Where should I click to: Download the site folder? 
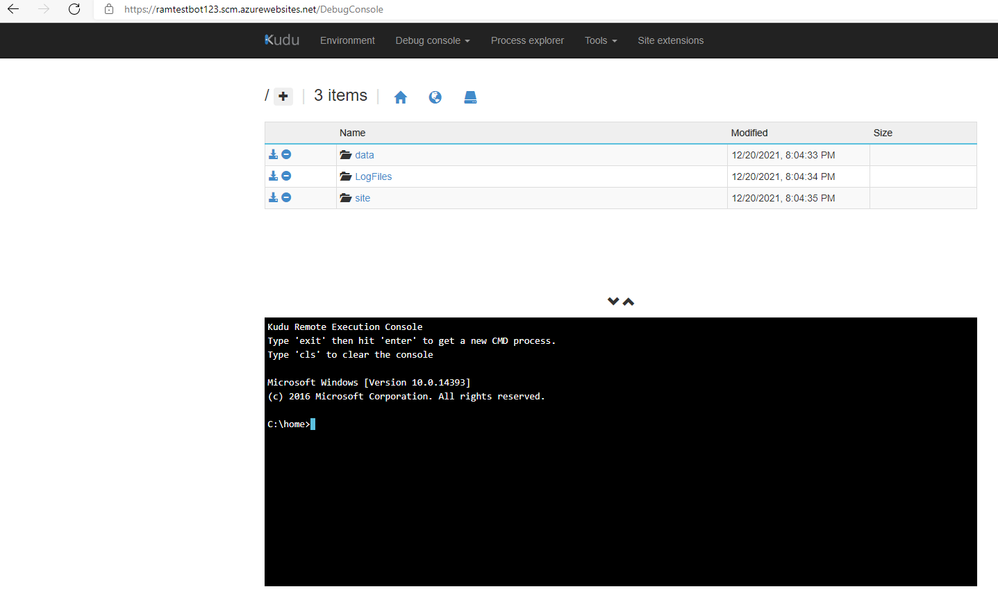(273, 198)
